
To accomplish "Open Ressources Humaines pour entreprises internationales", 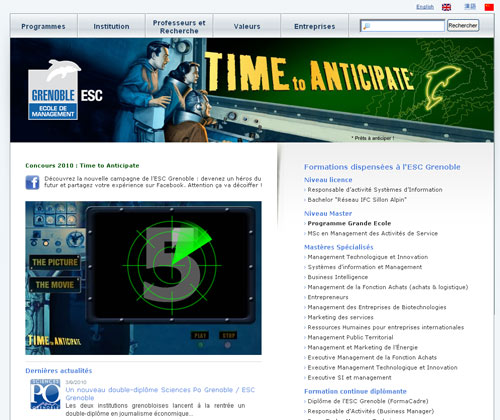I will (x=386, y=327).
